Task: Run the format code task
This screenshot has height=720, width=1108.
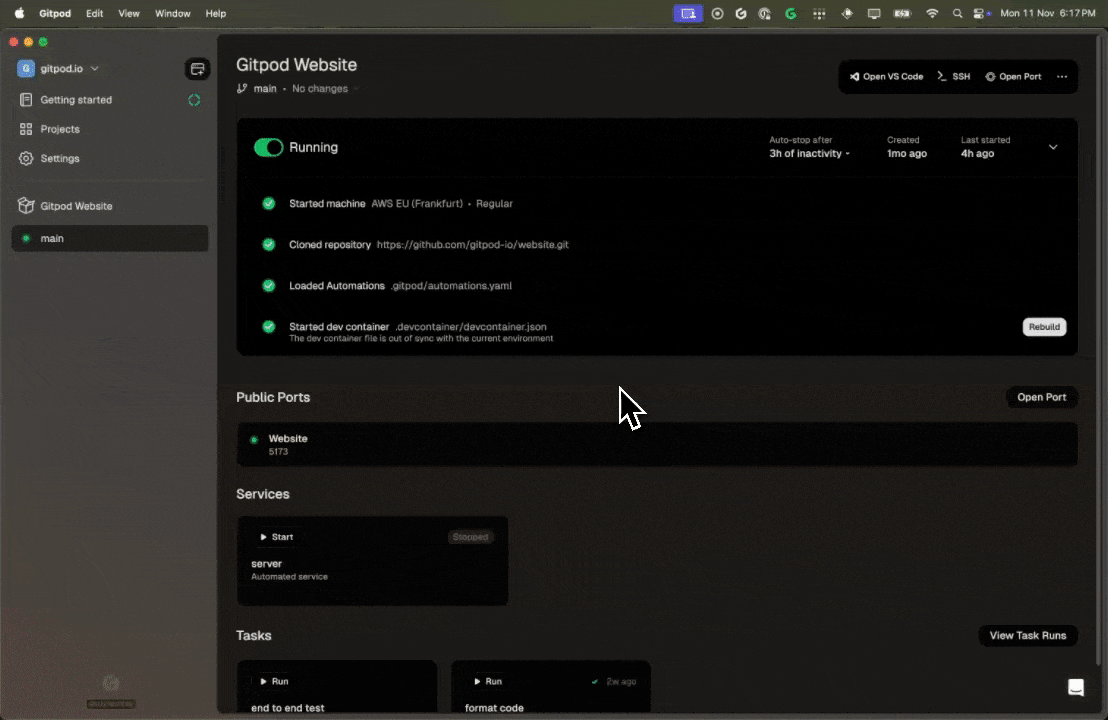Action: (x=488, y=681)
